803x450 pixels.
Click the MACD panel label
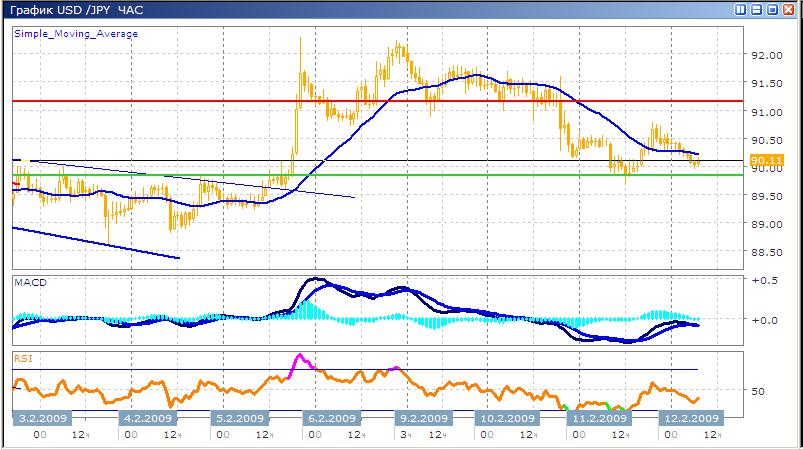point(29,284)
